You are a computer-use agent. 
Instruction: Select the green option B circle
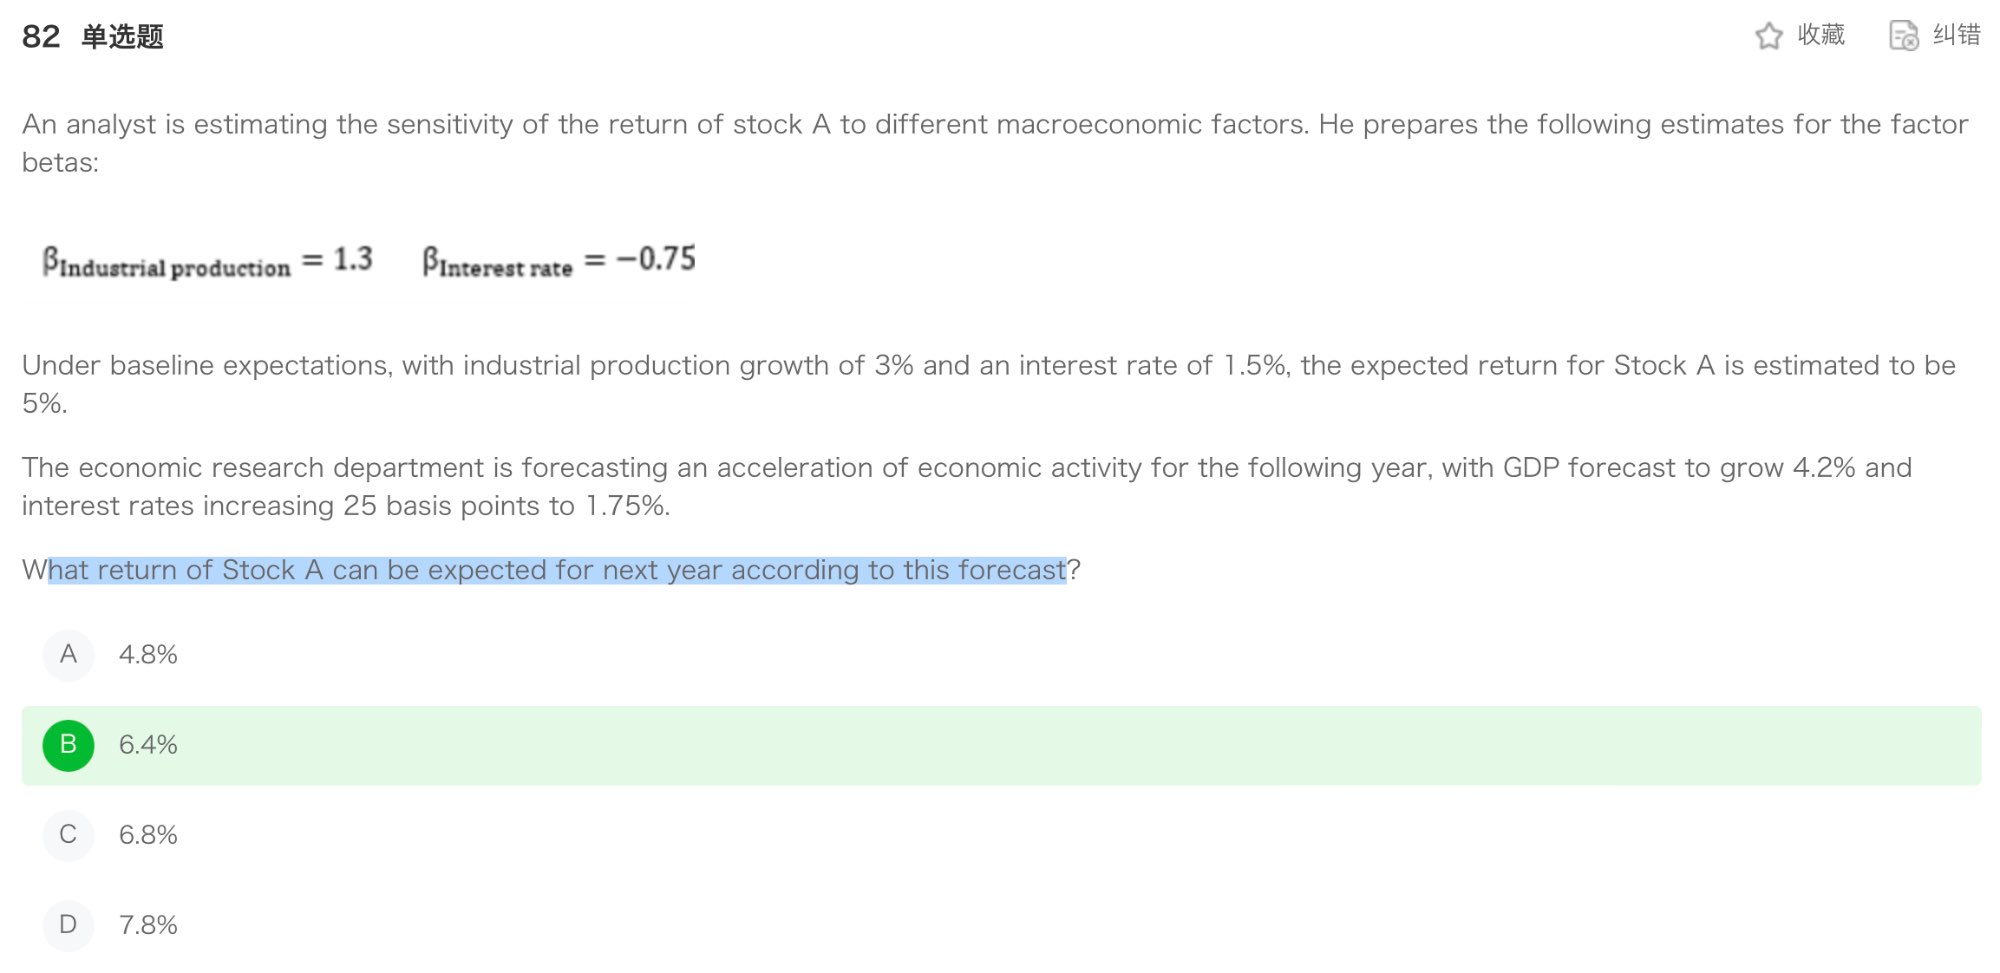(x=68, y=745)
